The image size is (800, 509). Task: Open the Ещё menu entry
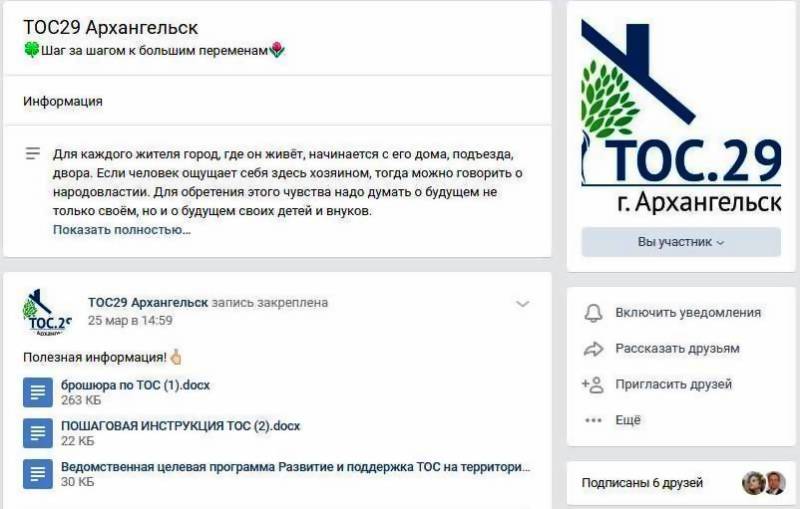(x=628, y=420)
